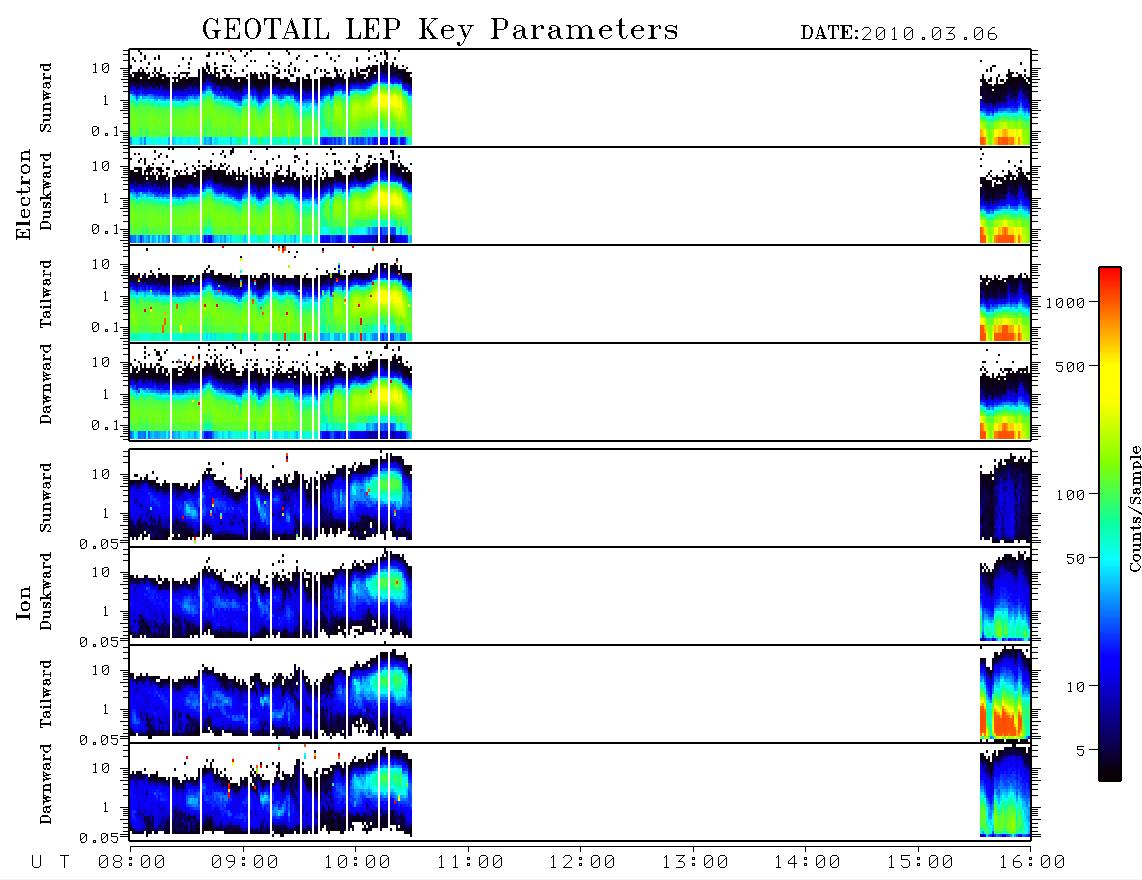1142x880 pixels.
Task: Click the Ion 'Duskward' panel label
Action: [x=46, y=591]
